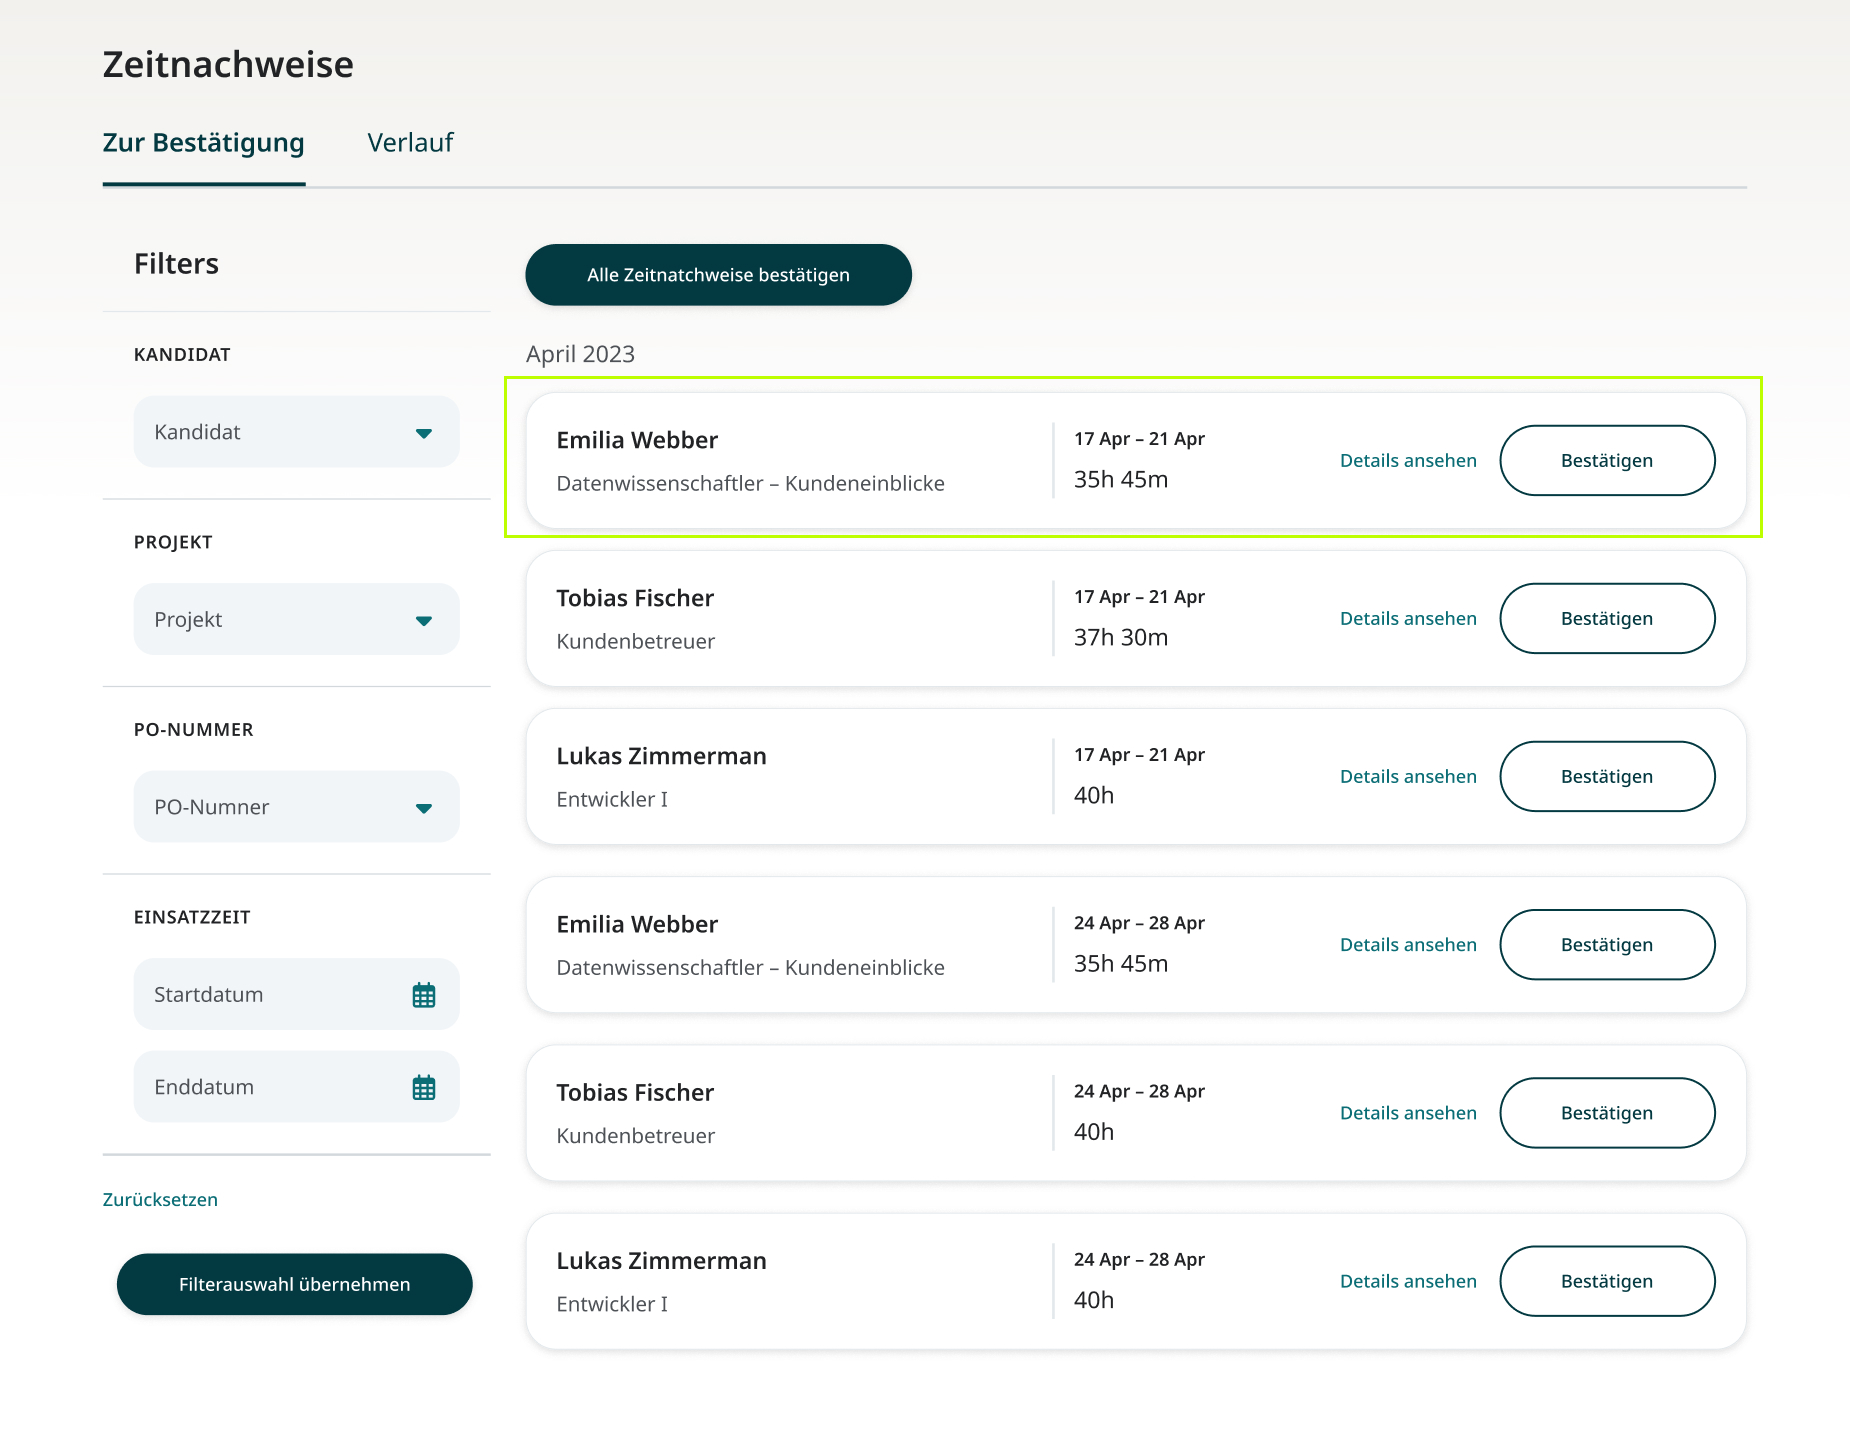Click Alle Zeitnatchweise bestätigen
This screenshot has height=1435, width=1850.
(718, 274)
